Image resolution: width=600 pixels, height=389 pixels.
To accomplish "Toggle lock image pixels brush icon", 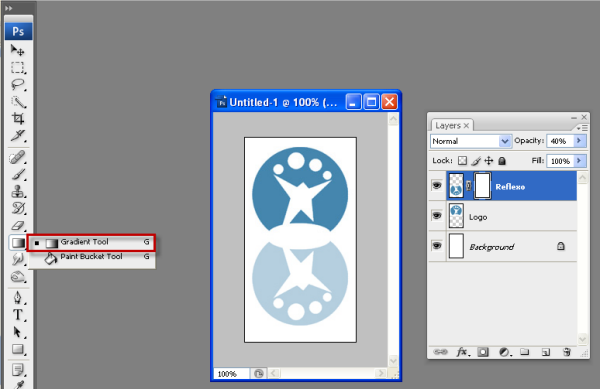I will 476,161.
